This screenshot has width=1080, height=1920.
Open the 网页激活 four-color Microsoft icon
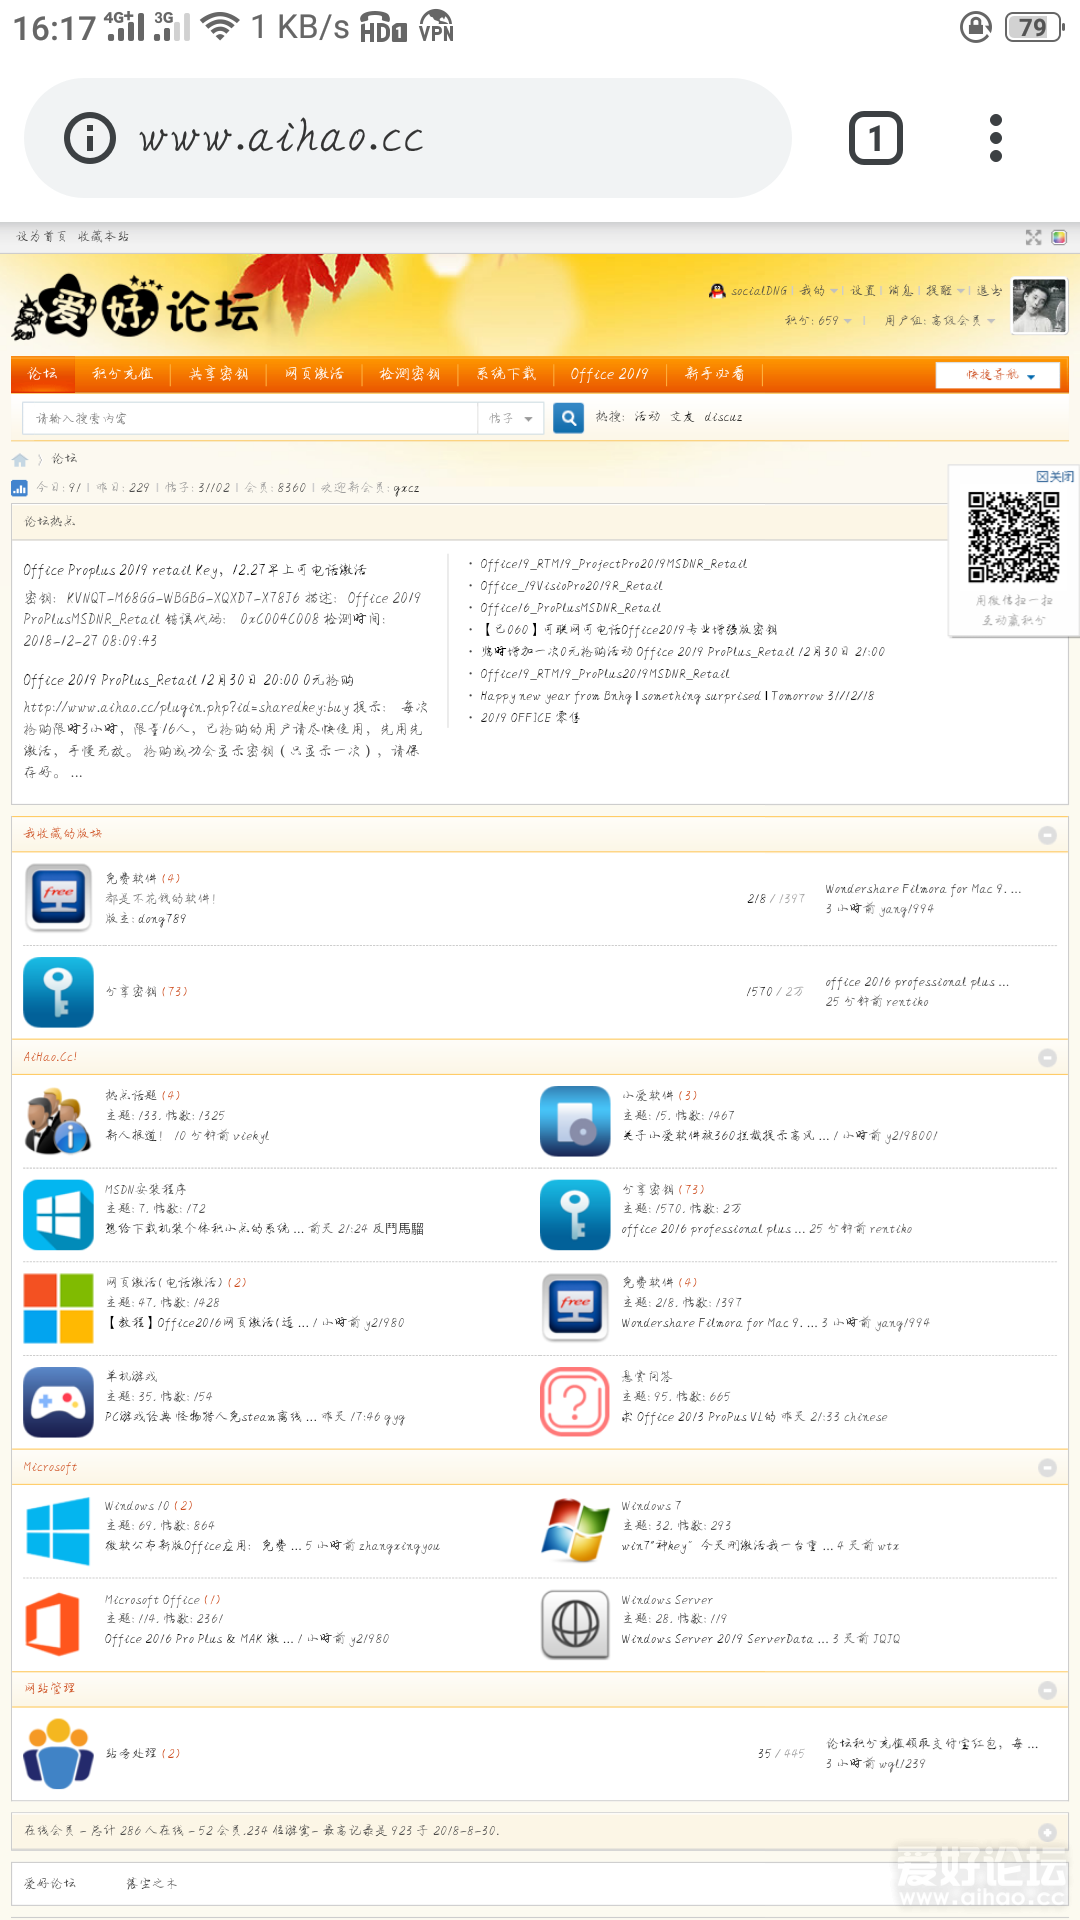[x=59, y=1308]
